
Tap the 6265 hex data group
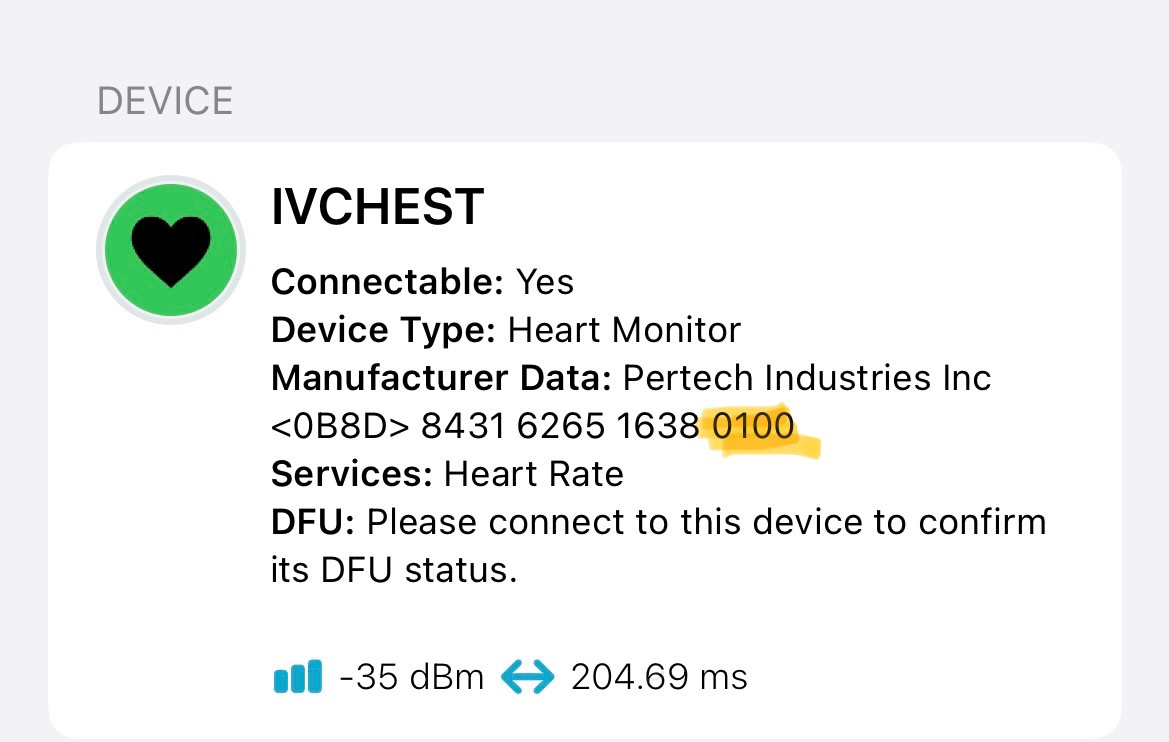tap(561, 426)
